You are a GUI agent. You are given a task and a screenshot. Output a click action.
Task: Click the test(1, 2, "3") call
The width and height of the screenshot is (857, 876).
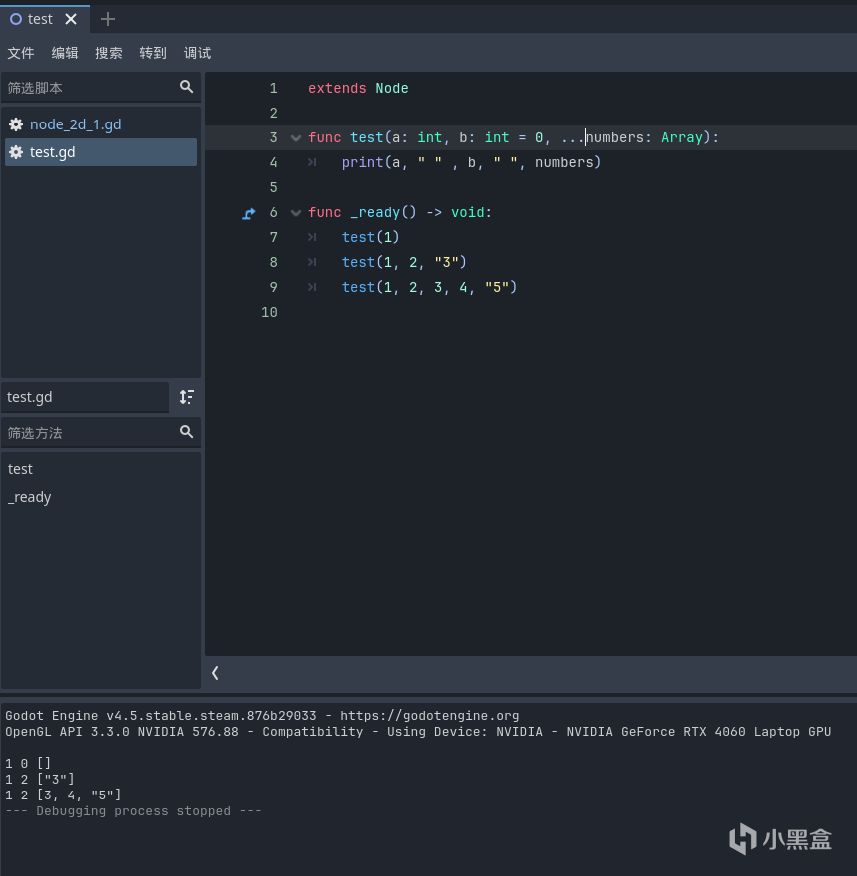click(x=404, y=262)
